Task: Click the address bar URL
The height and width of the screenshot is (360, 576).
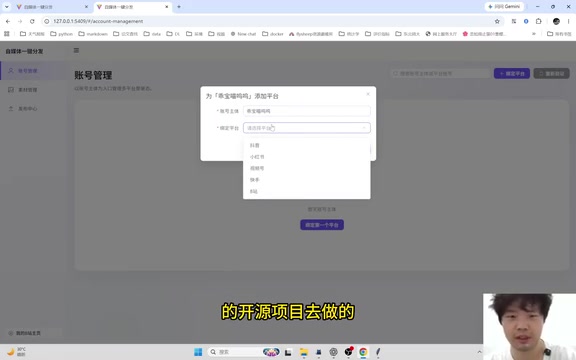Action: (x=98, y=21)
